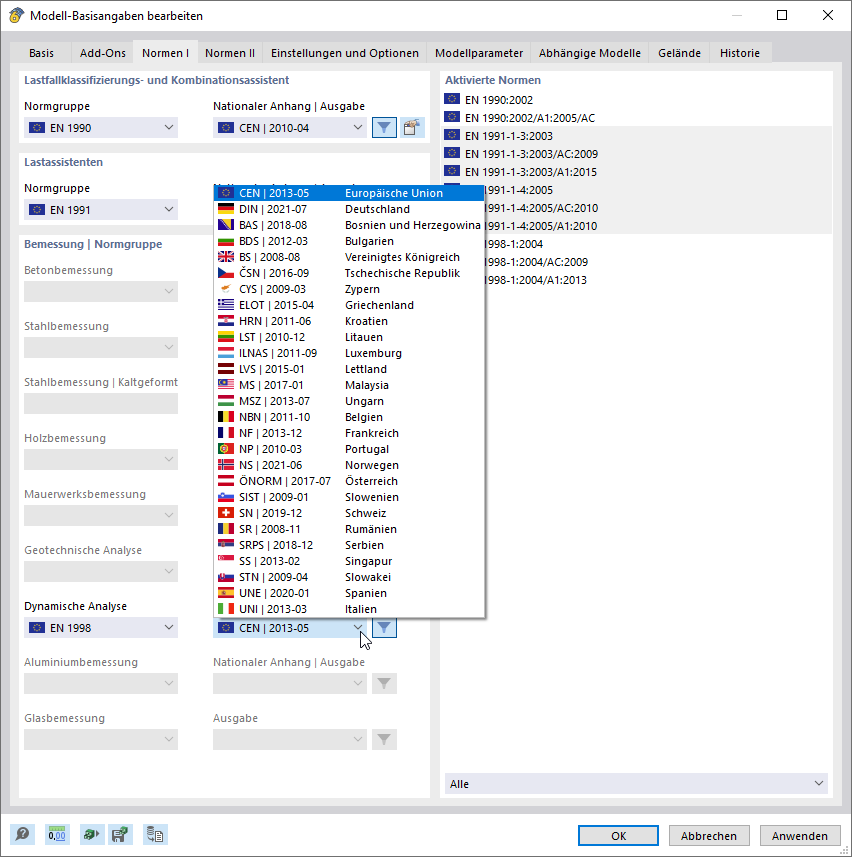Screen dimensions: 852x857
Task: Choose BAS | 2018-08 Bosnien und Herzegowina
Action: point(349,225)
